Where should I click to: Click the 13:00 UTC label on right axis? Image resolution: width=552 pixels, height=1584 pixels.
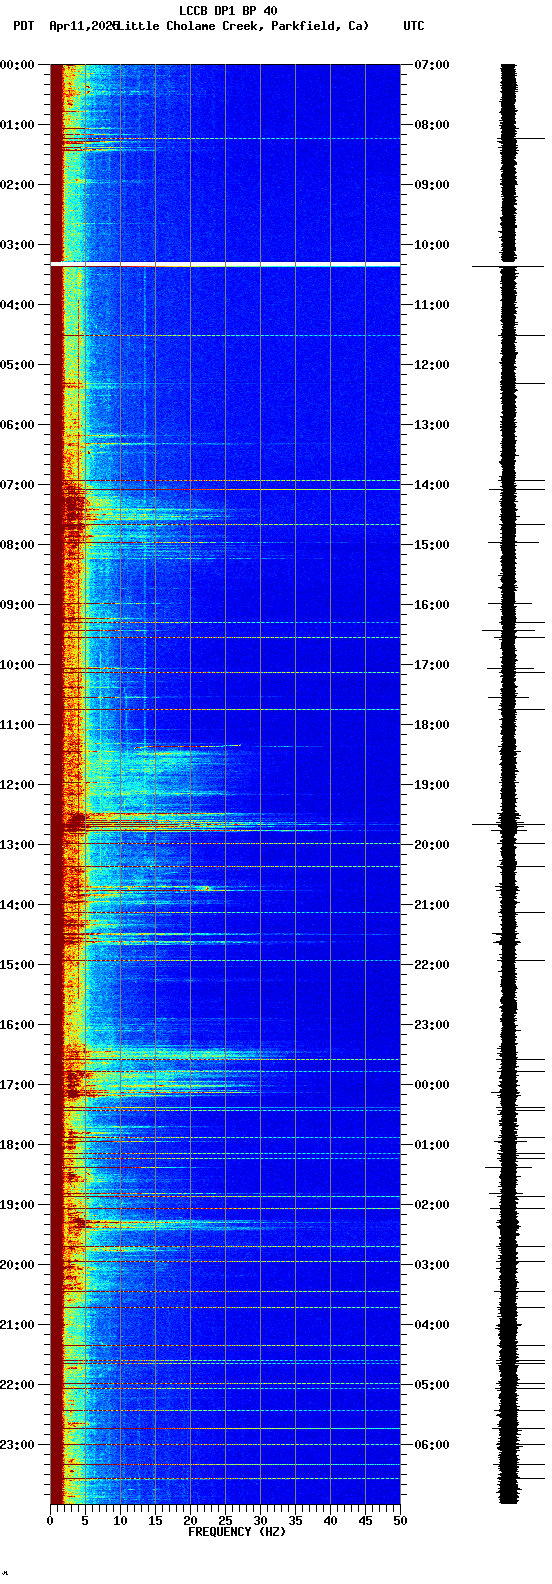pos(432,425)
